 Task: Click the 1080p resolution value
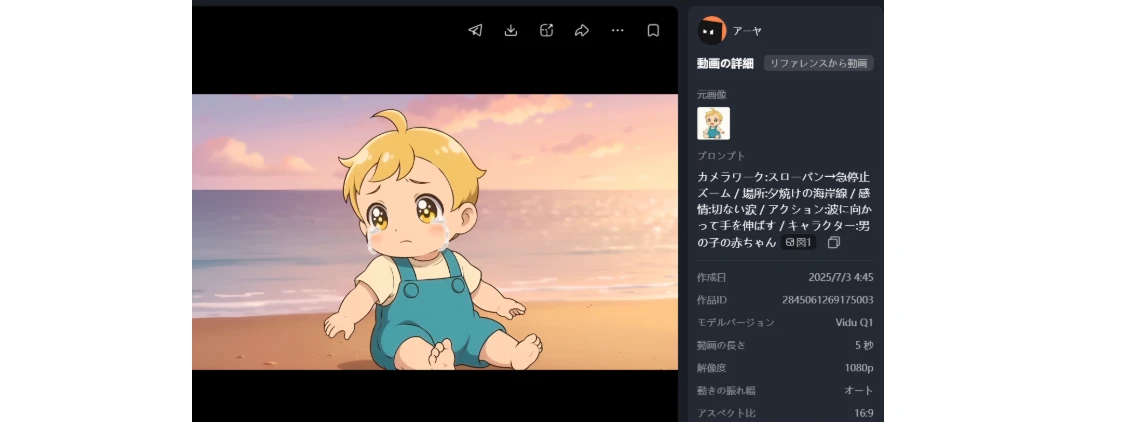(x=859, y=368)
